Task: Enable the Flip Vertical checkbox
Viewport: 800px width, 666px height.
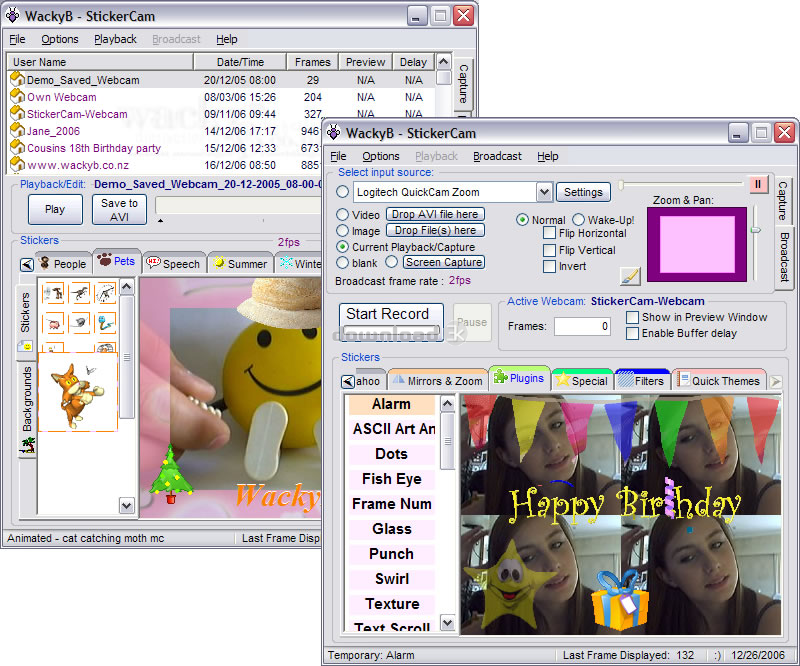Action: tap(549, 250)
